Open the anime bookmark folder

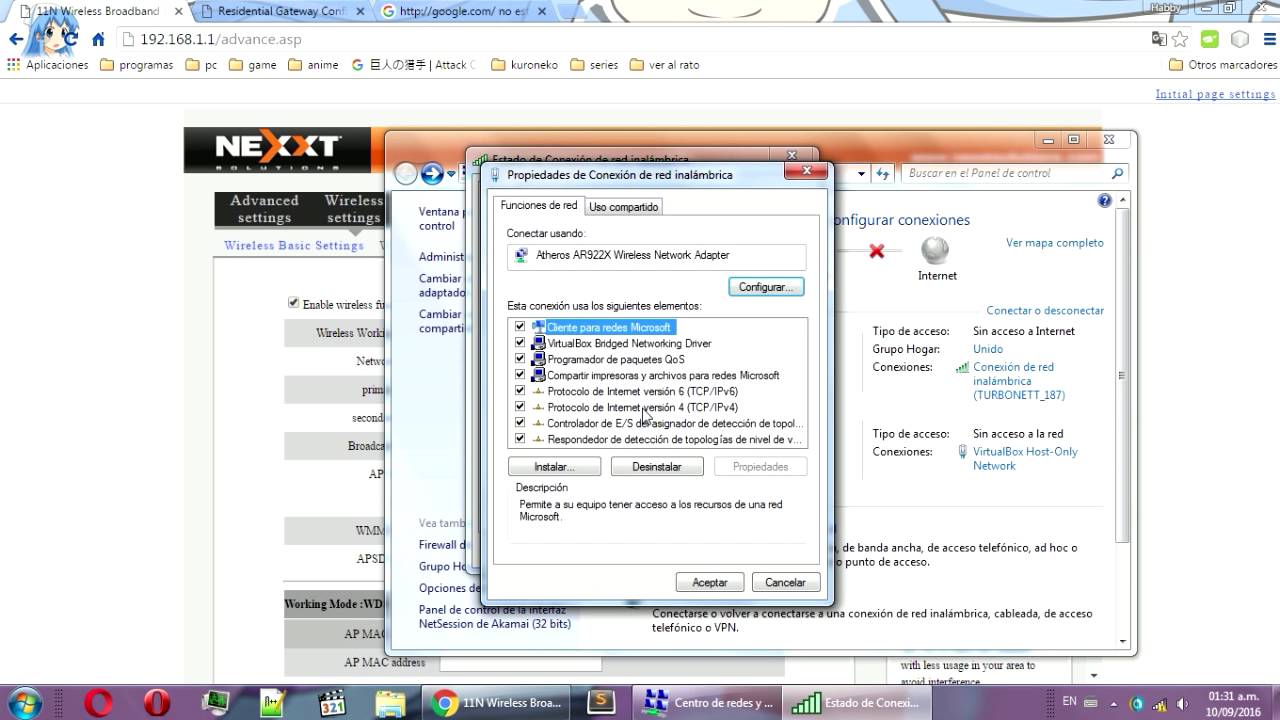tap(313, 65)
